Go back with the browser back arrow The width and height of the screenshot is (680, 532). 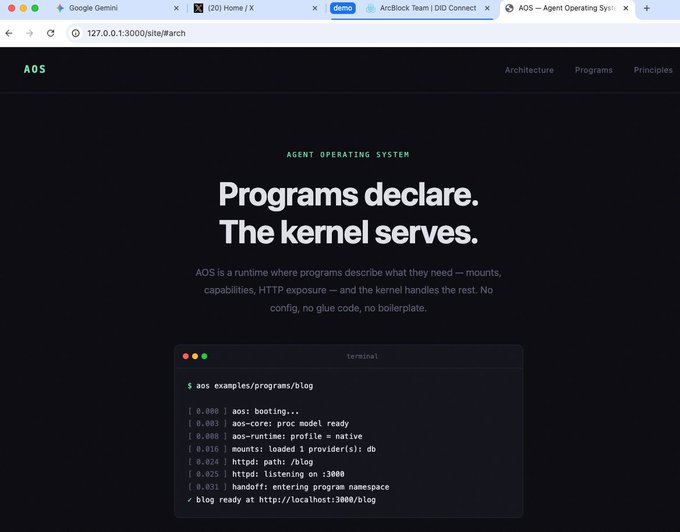click(x=9, y=33)
